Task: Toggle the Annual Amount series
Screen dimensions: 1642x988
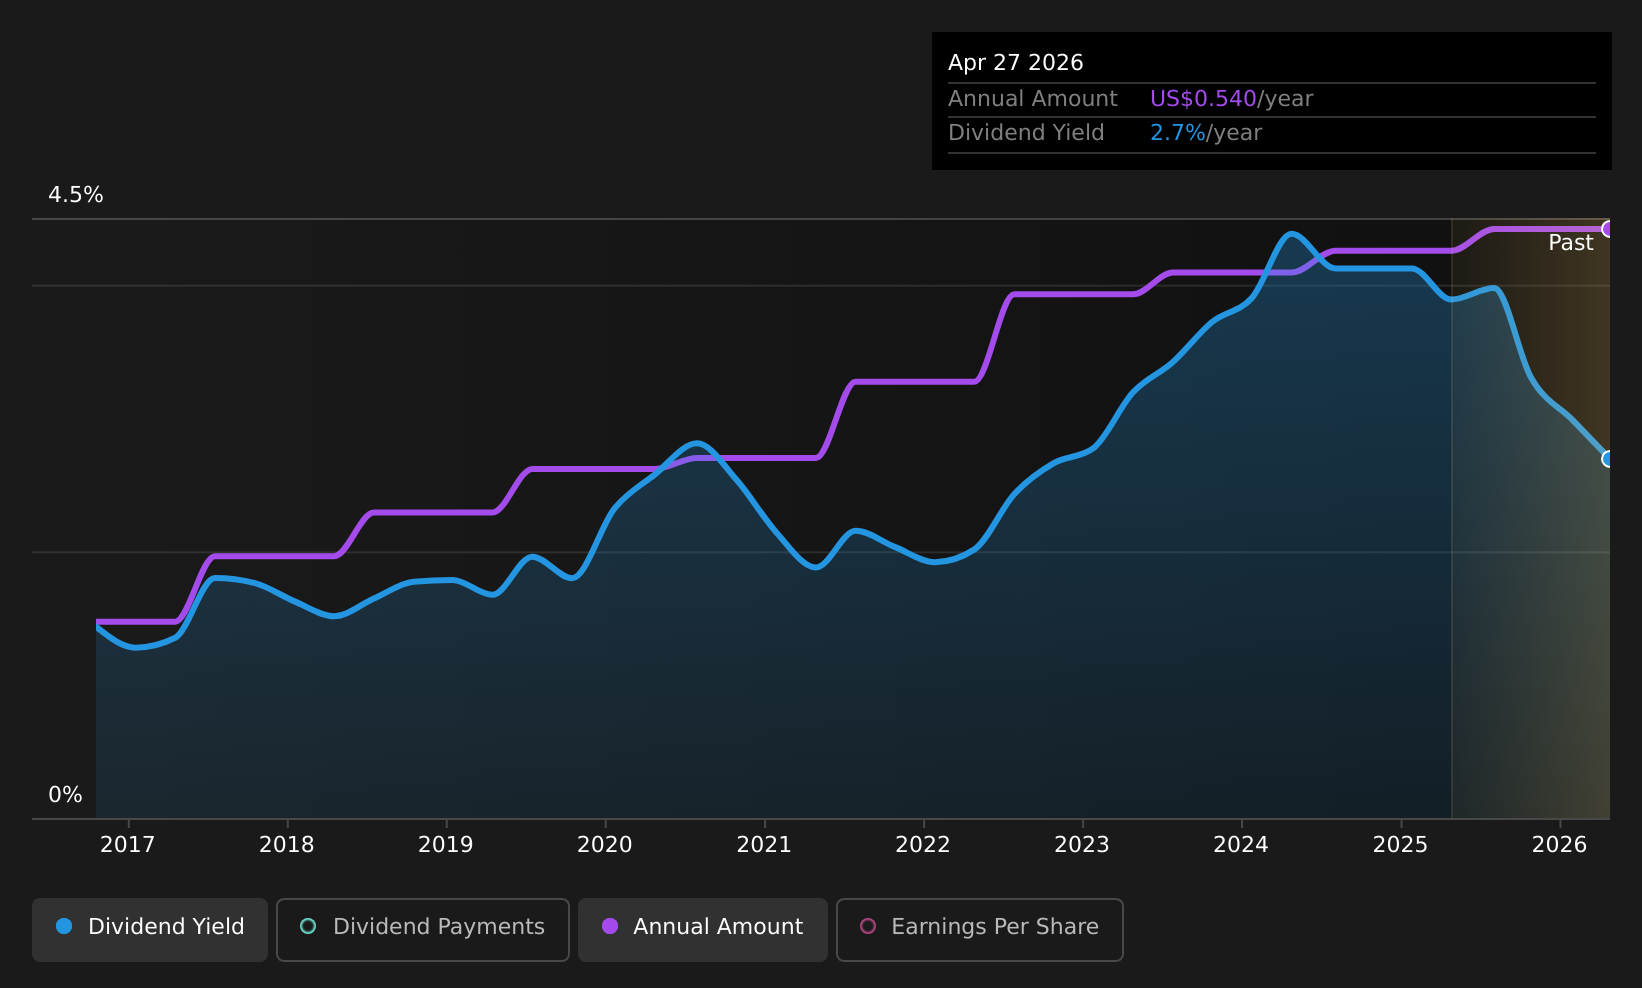Action: (702, 929)
